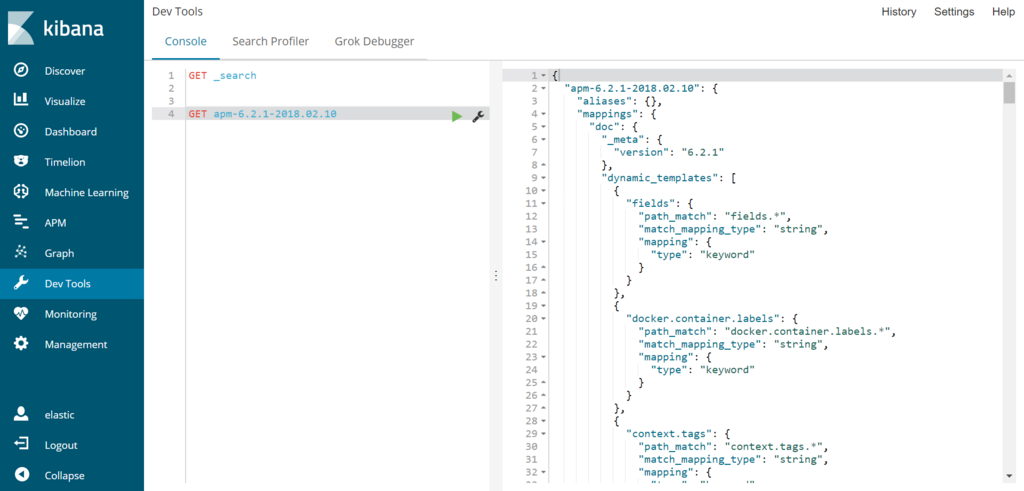The image size is (1024, 491).
Task: Click the Kibana logo
Action: tap(56, 29)
